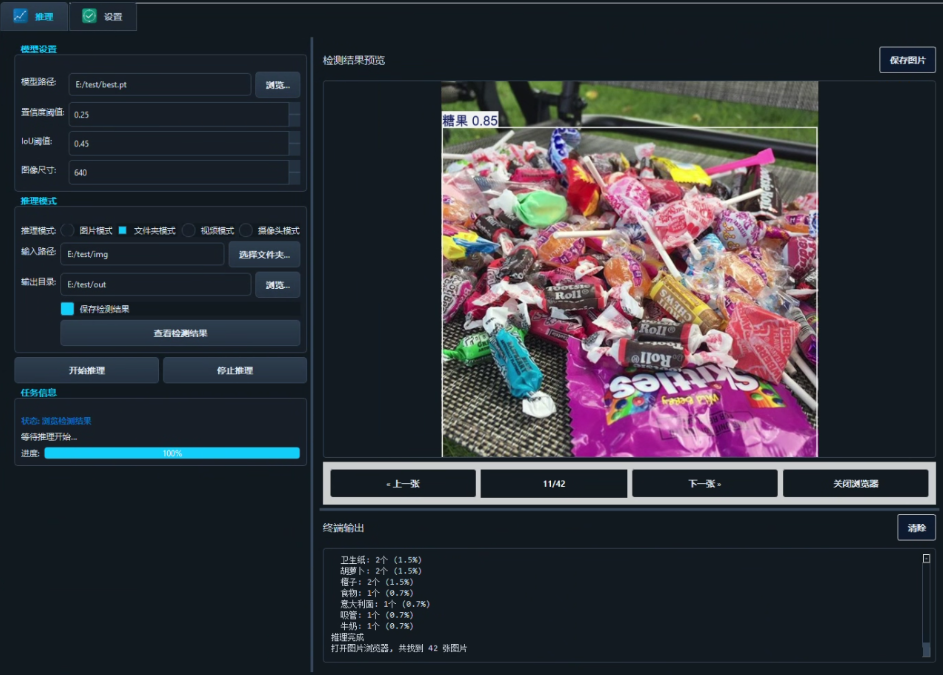Switch to the 推理 tab
Image resolution: width=943 pixels, height=675 pixels.
pos(34,16)
